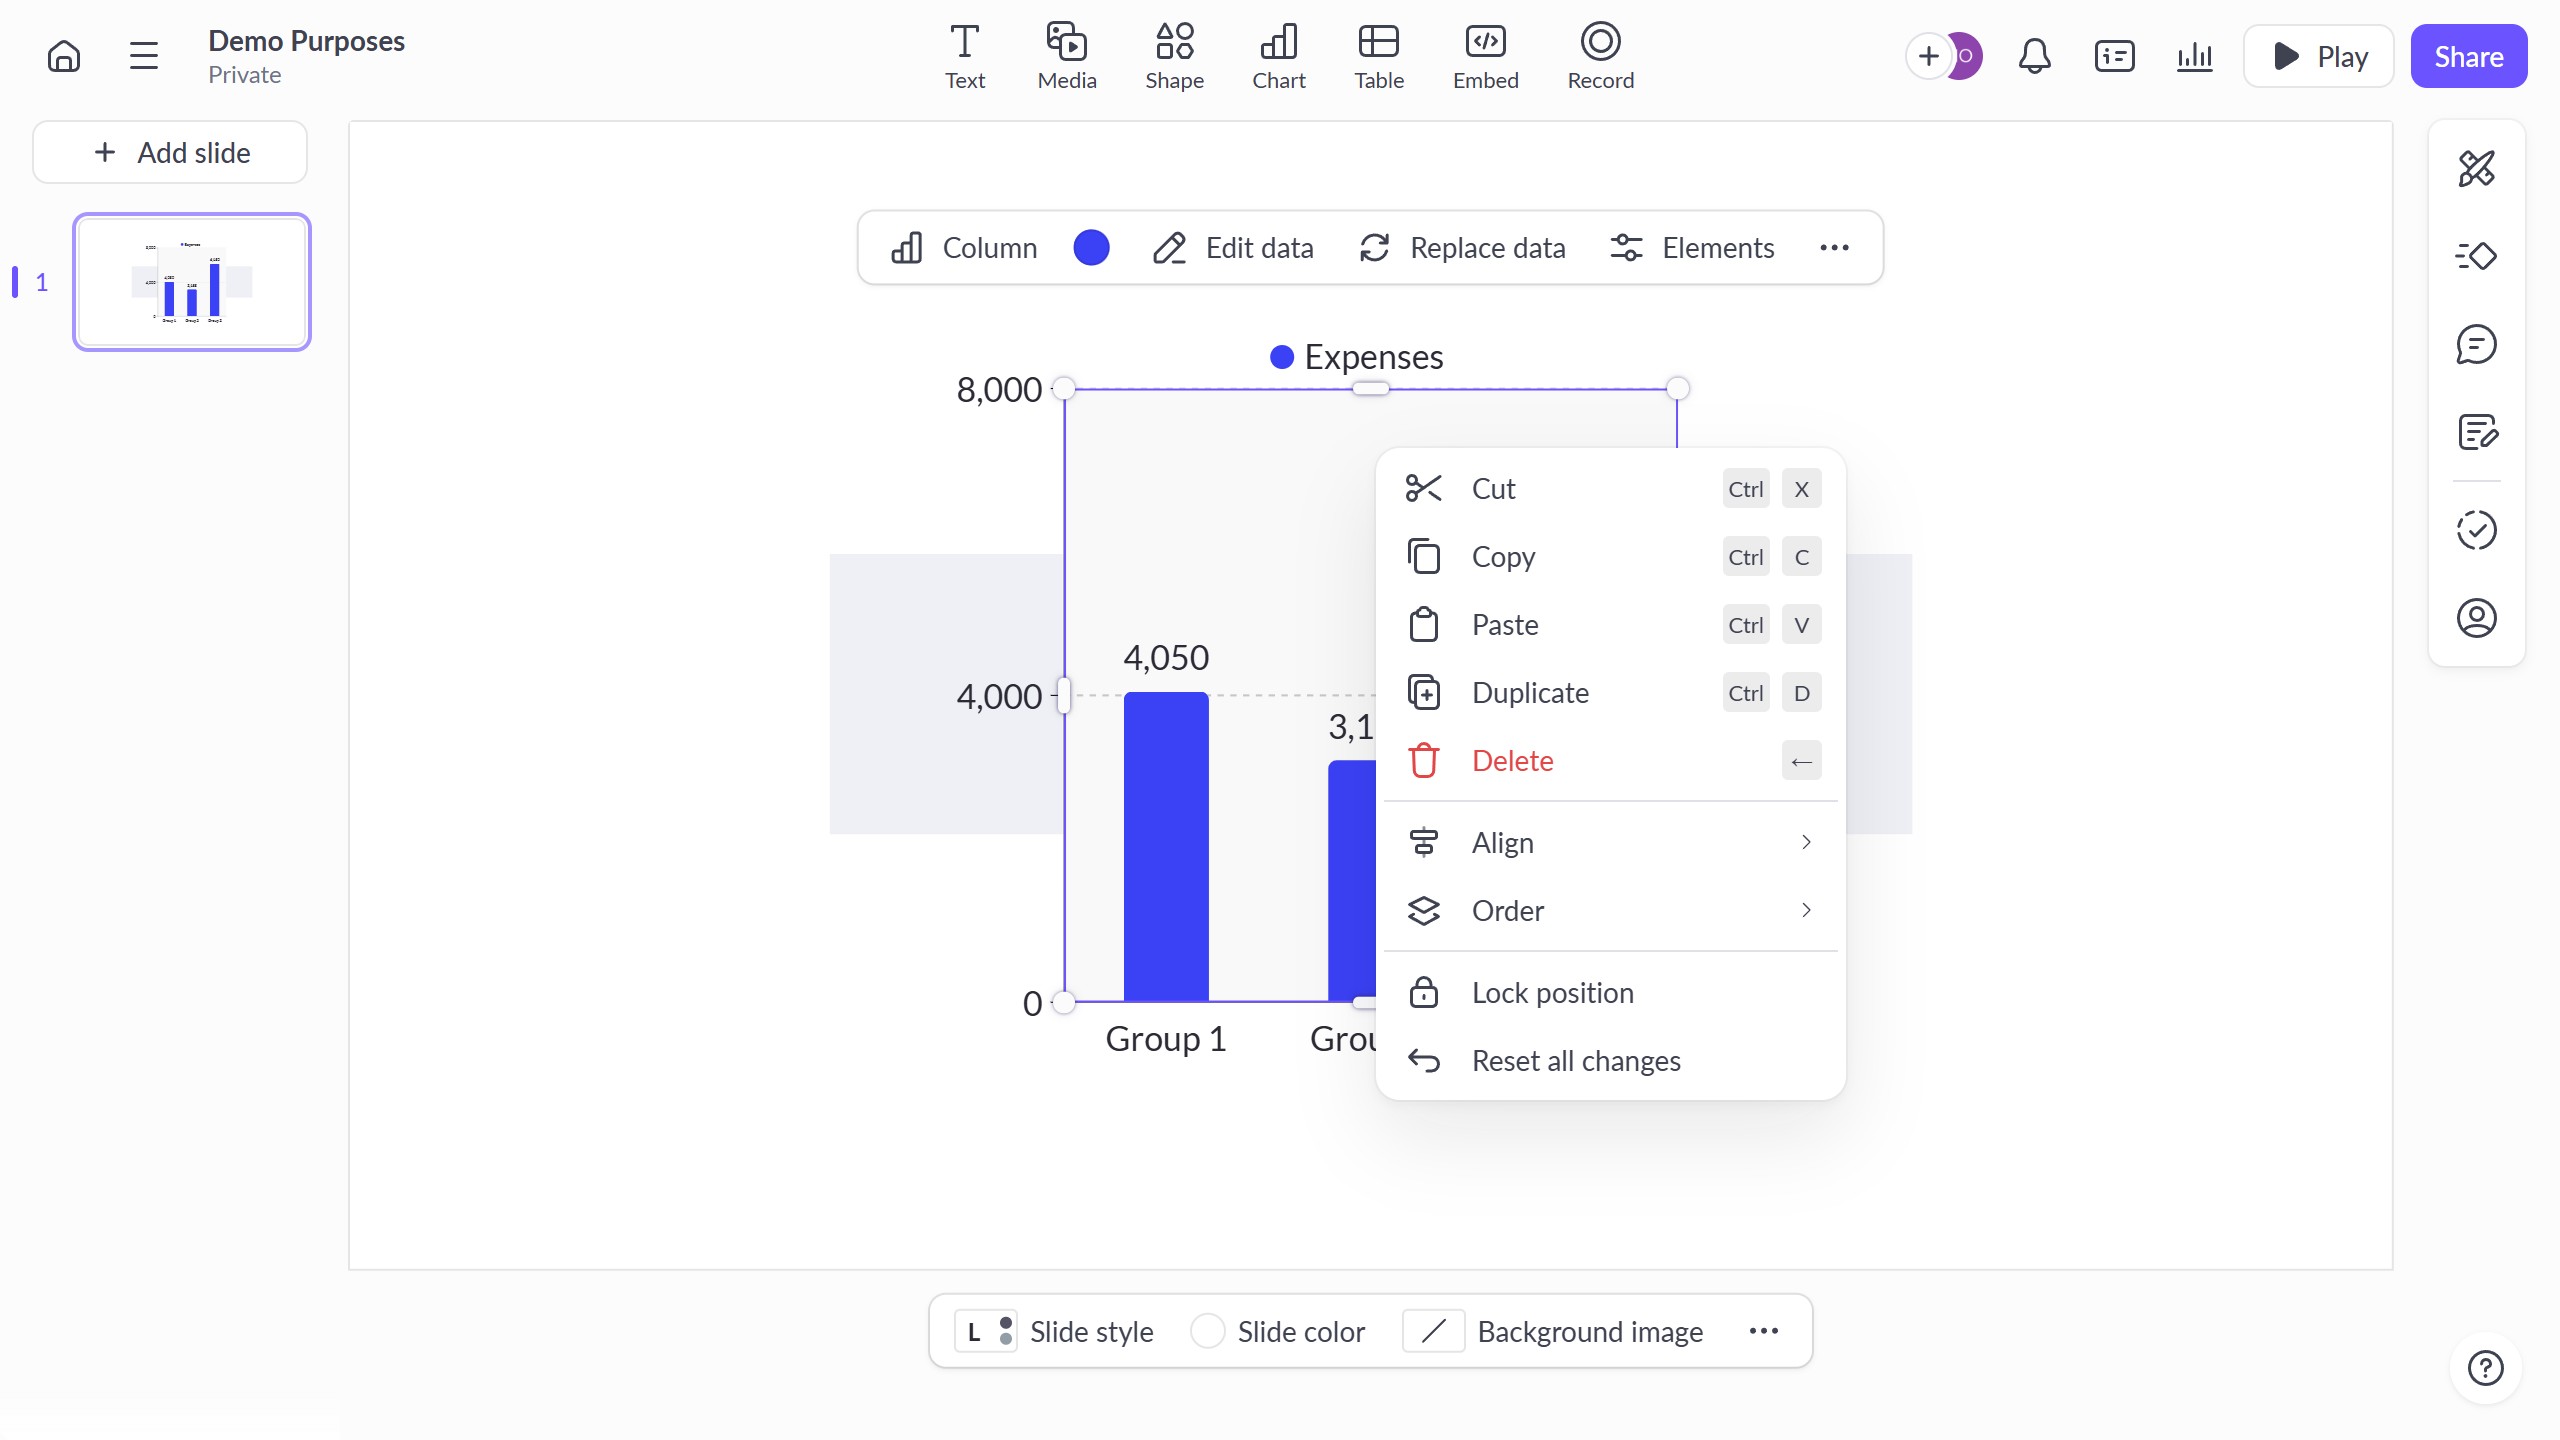Screen dimensions: 2560x1440
Task: Open the design tools icon in right sidebar
Action: click(2476, 169)
